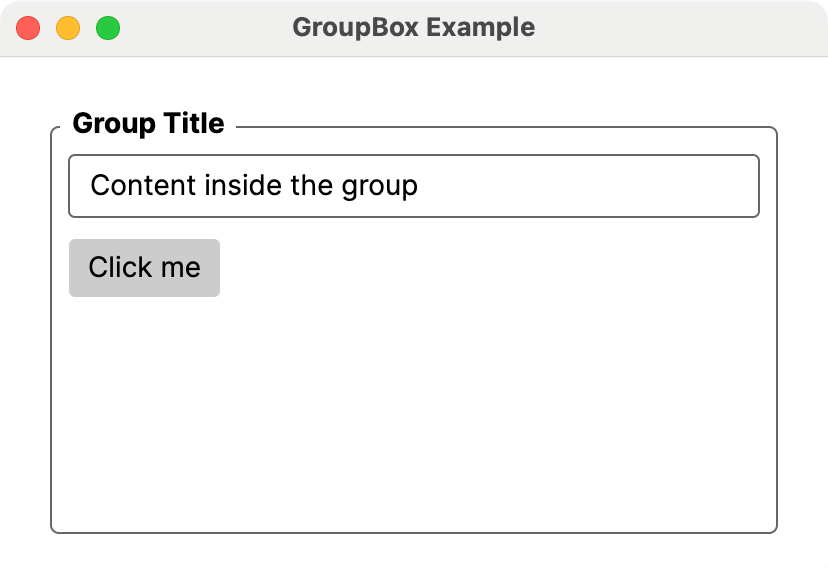Click the white margin beneath the group box frame

413,558
